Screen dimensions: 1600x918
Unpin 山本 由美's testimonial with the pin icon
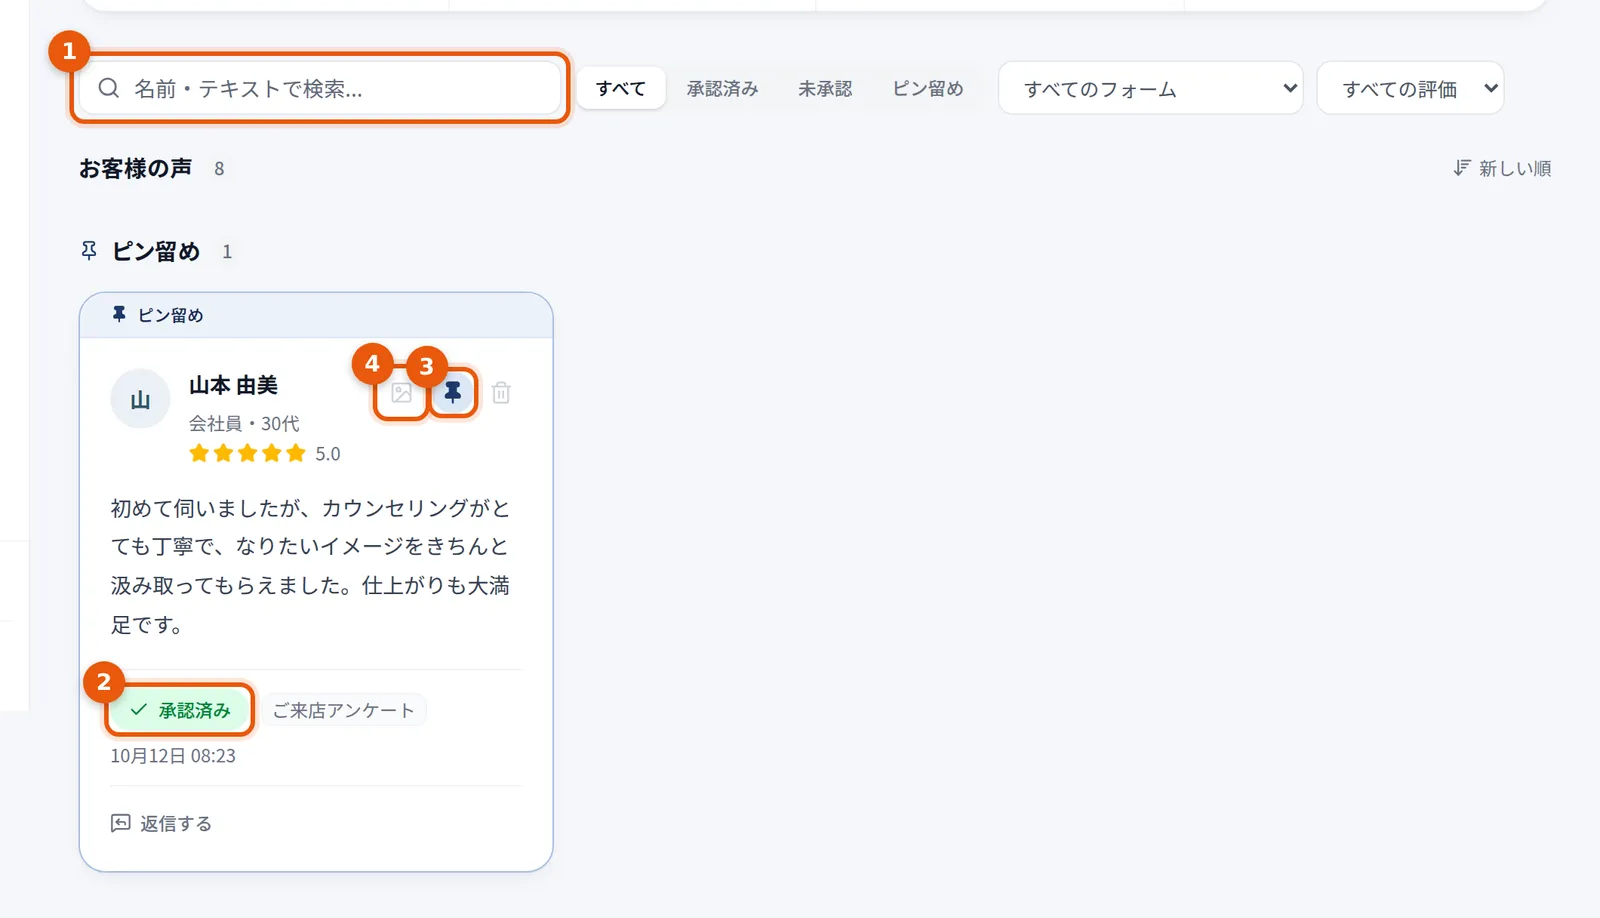453,393
